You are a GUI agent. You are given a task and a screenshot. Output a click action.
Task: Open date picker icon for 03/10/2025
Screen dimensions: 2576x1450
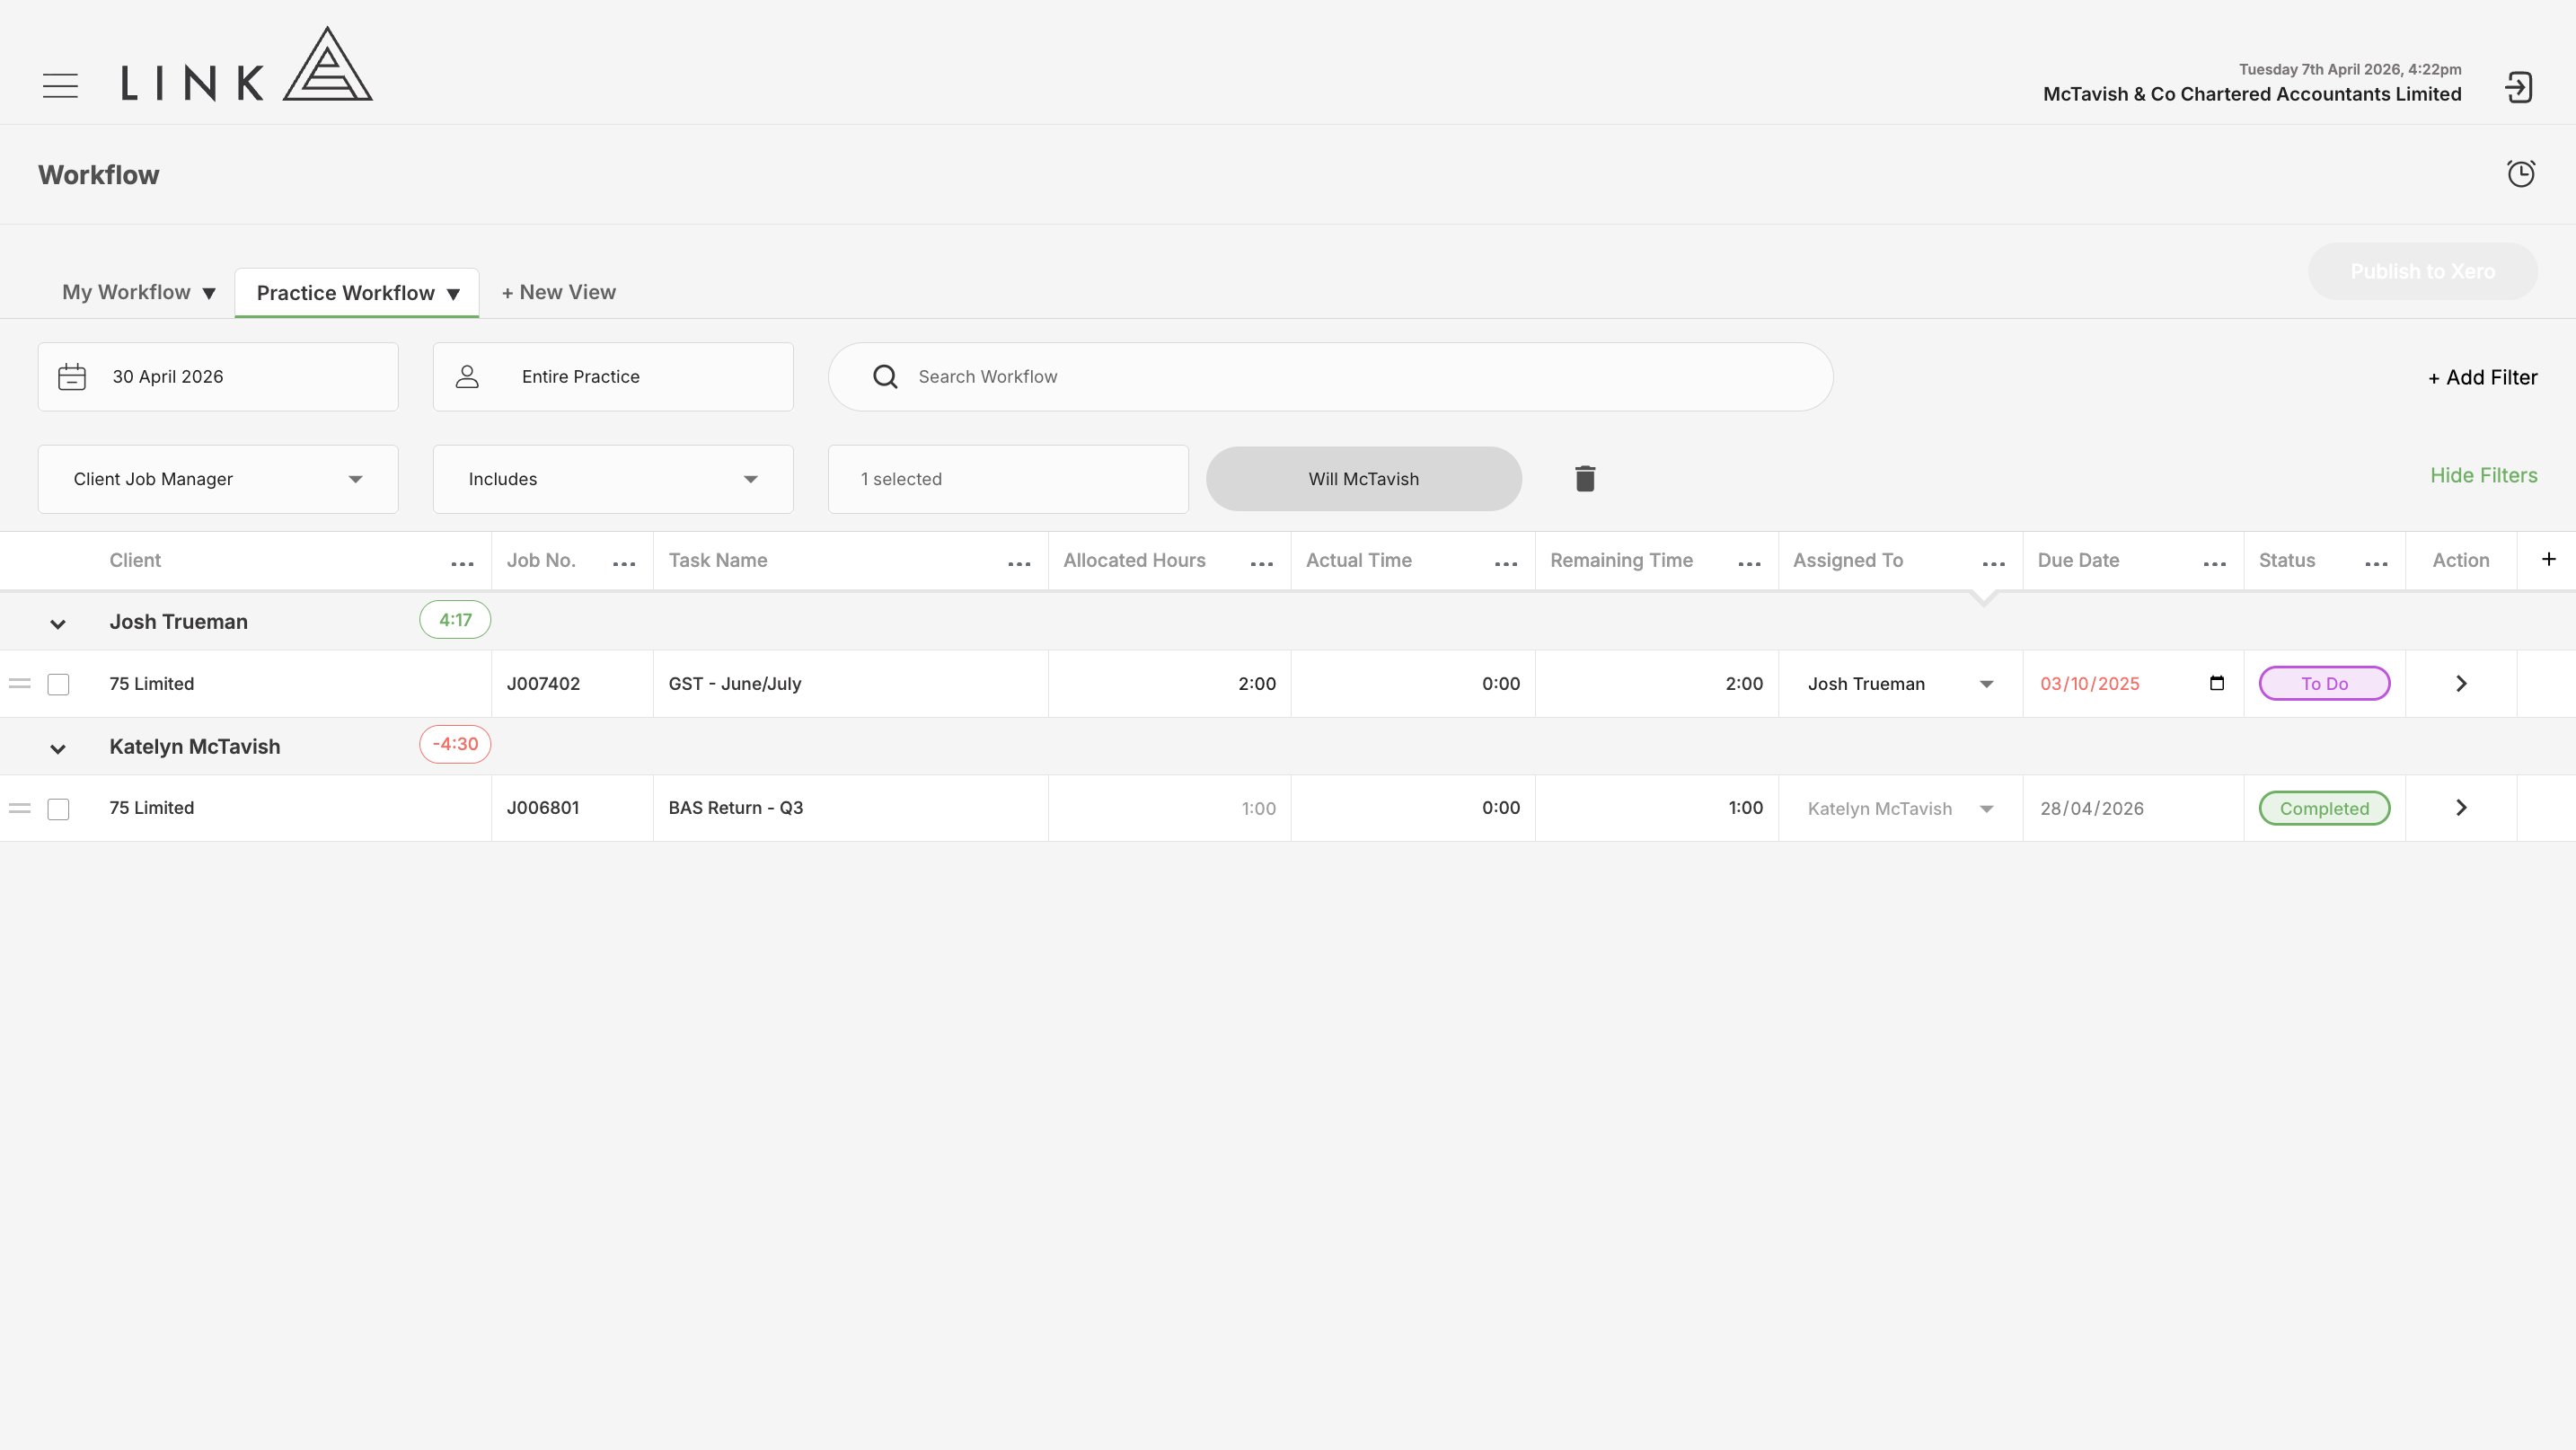(x=2217, y=683)
